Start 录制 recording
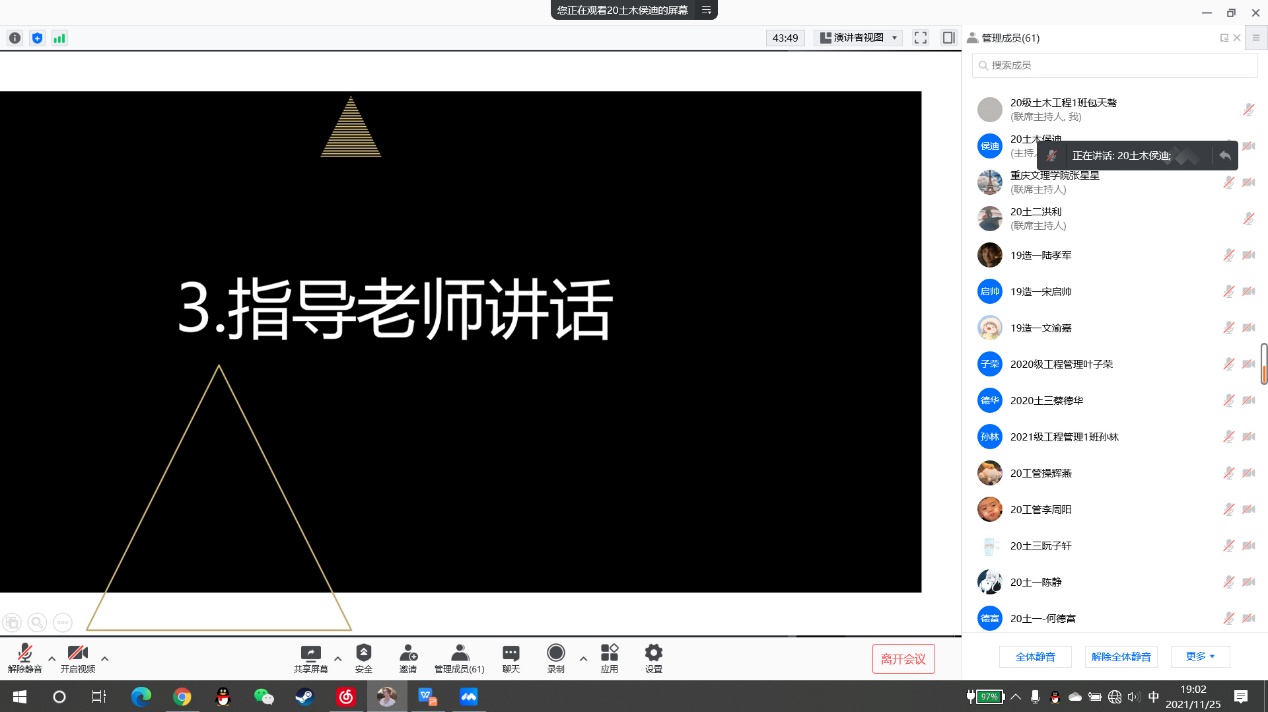1268x712 pixels. tap(556, 657)
